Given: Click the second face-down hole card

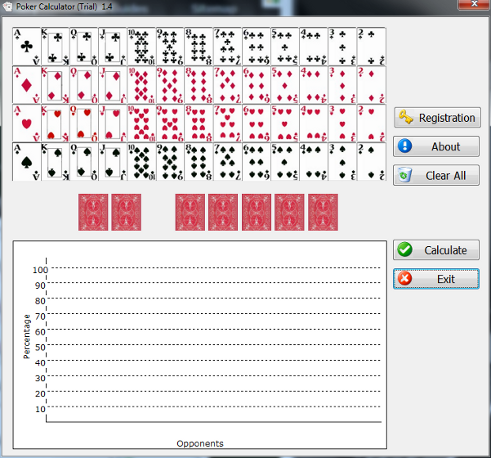Looking at the screenshot, I should (126, 212).
